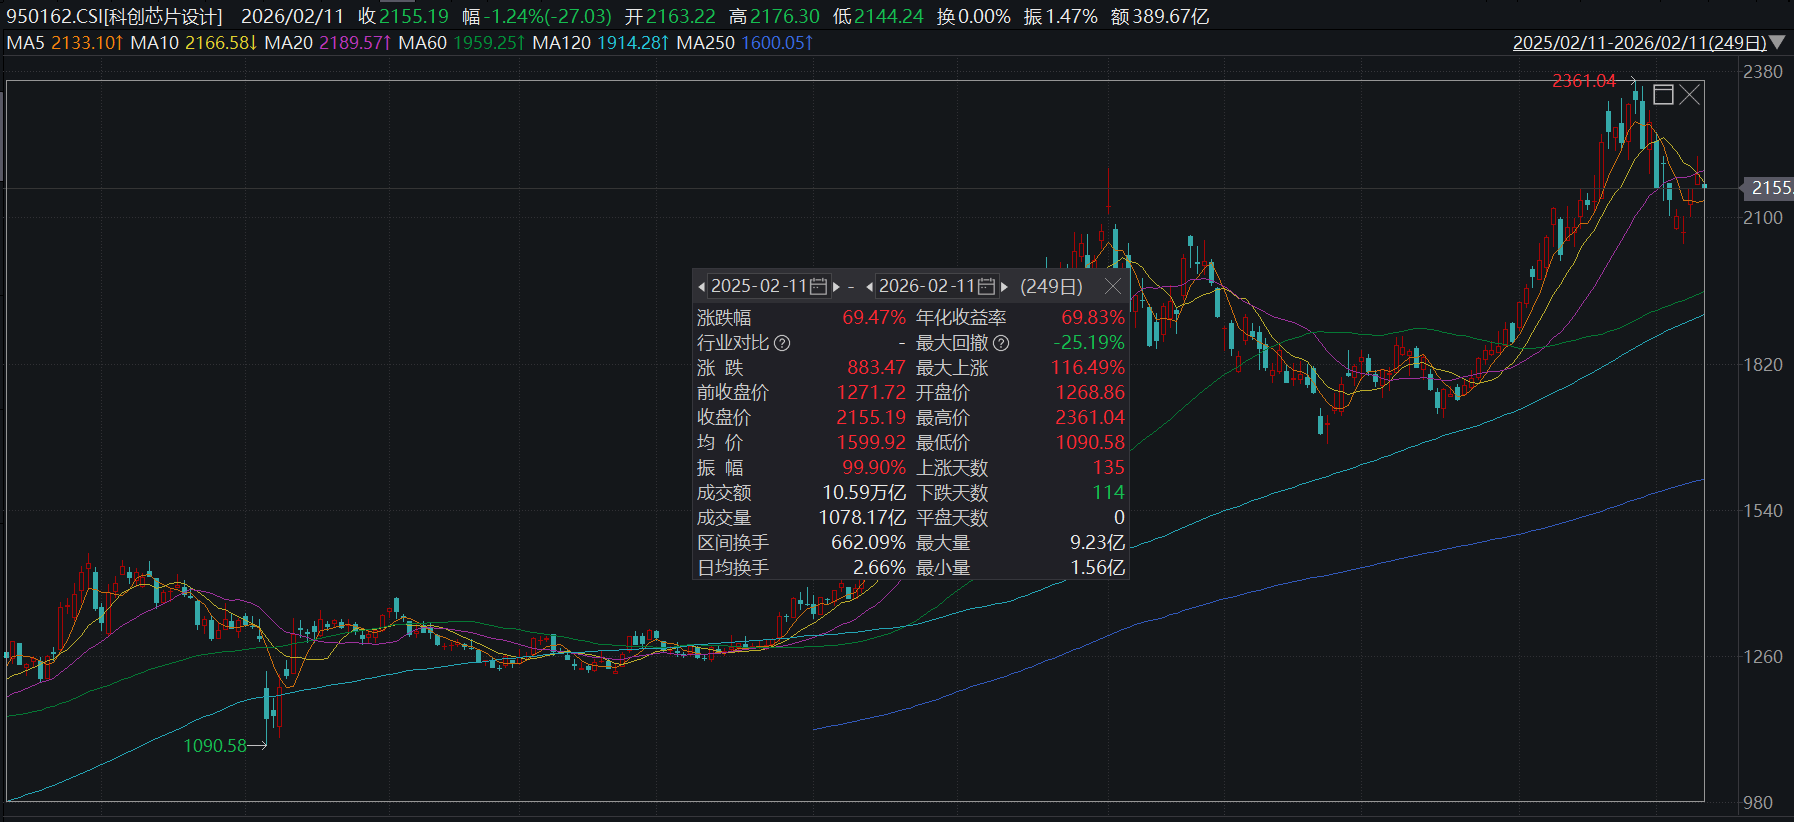This screenshot has height=822, width=1794.
Task: Maximize the selected range box on chart
Action: pyautogui.click(x=1663, y=95)
